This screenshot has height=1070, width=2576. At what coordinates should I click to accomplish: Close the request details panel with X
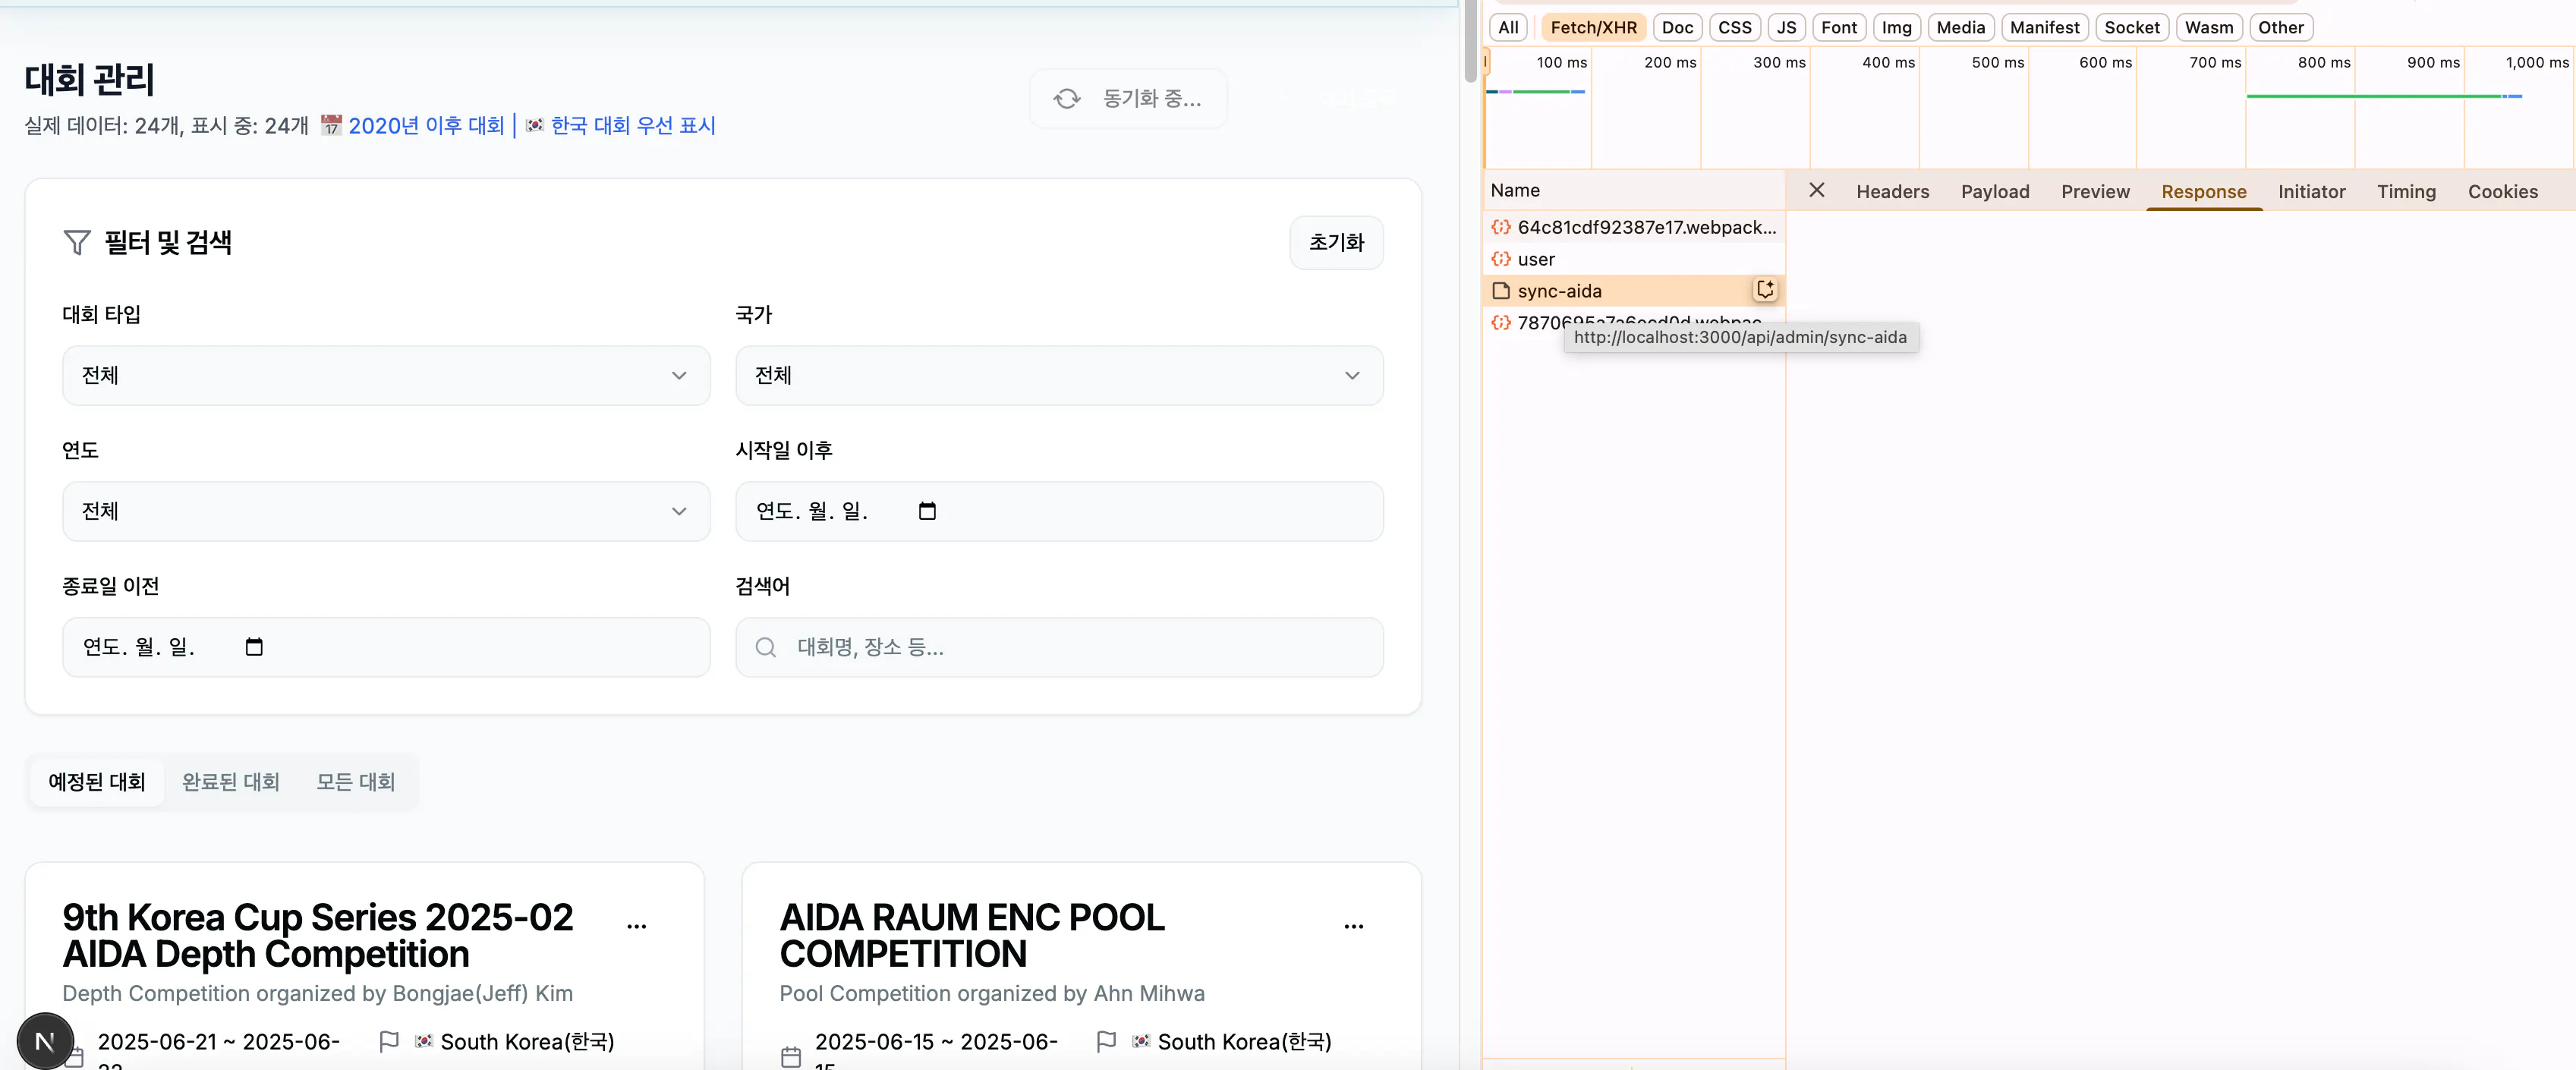1817,190
